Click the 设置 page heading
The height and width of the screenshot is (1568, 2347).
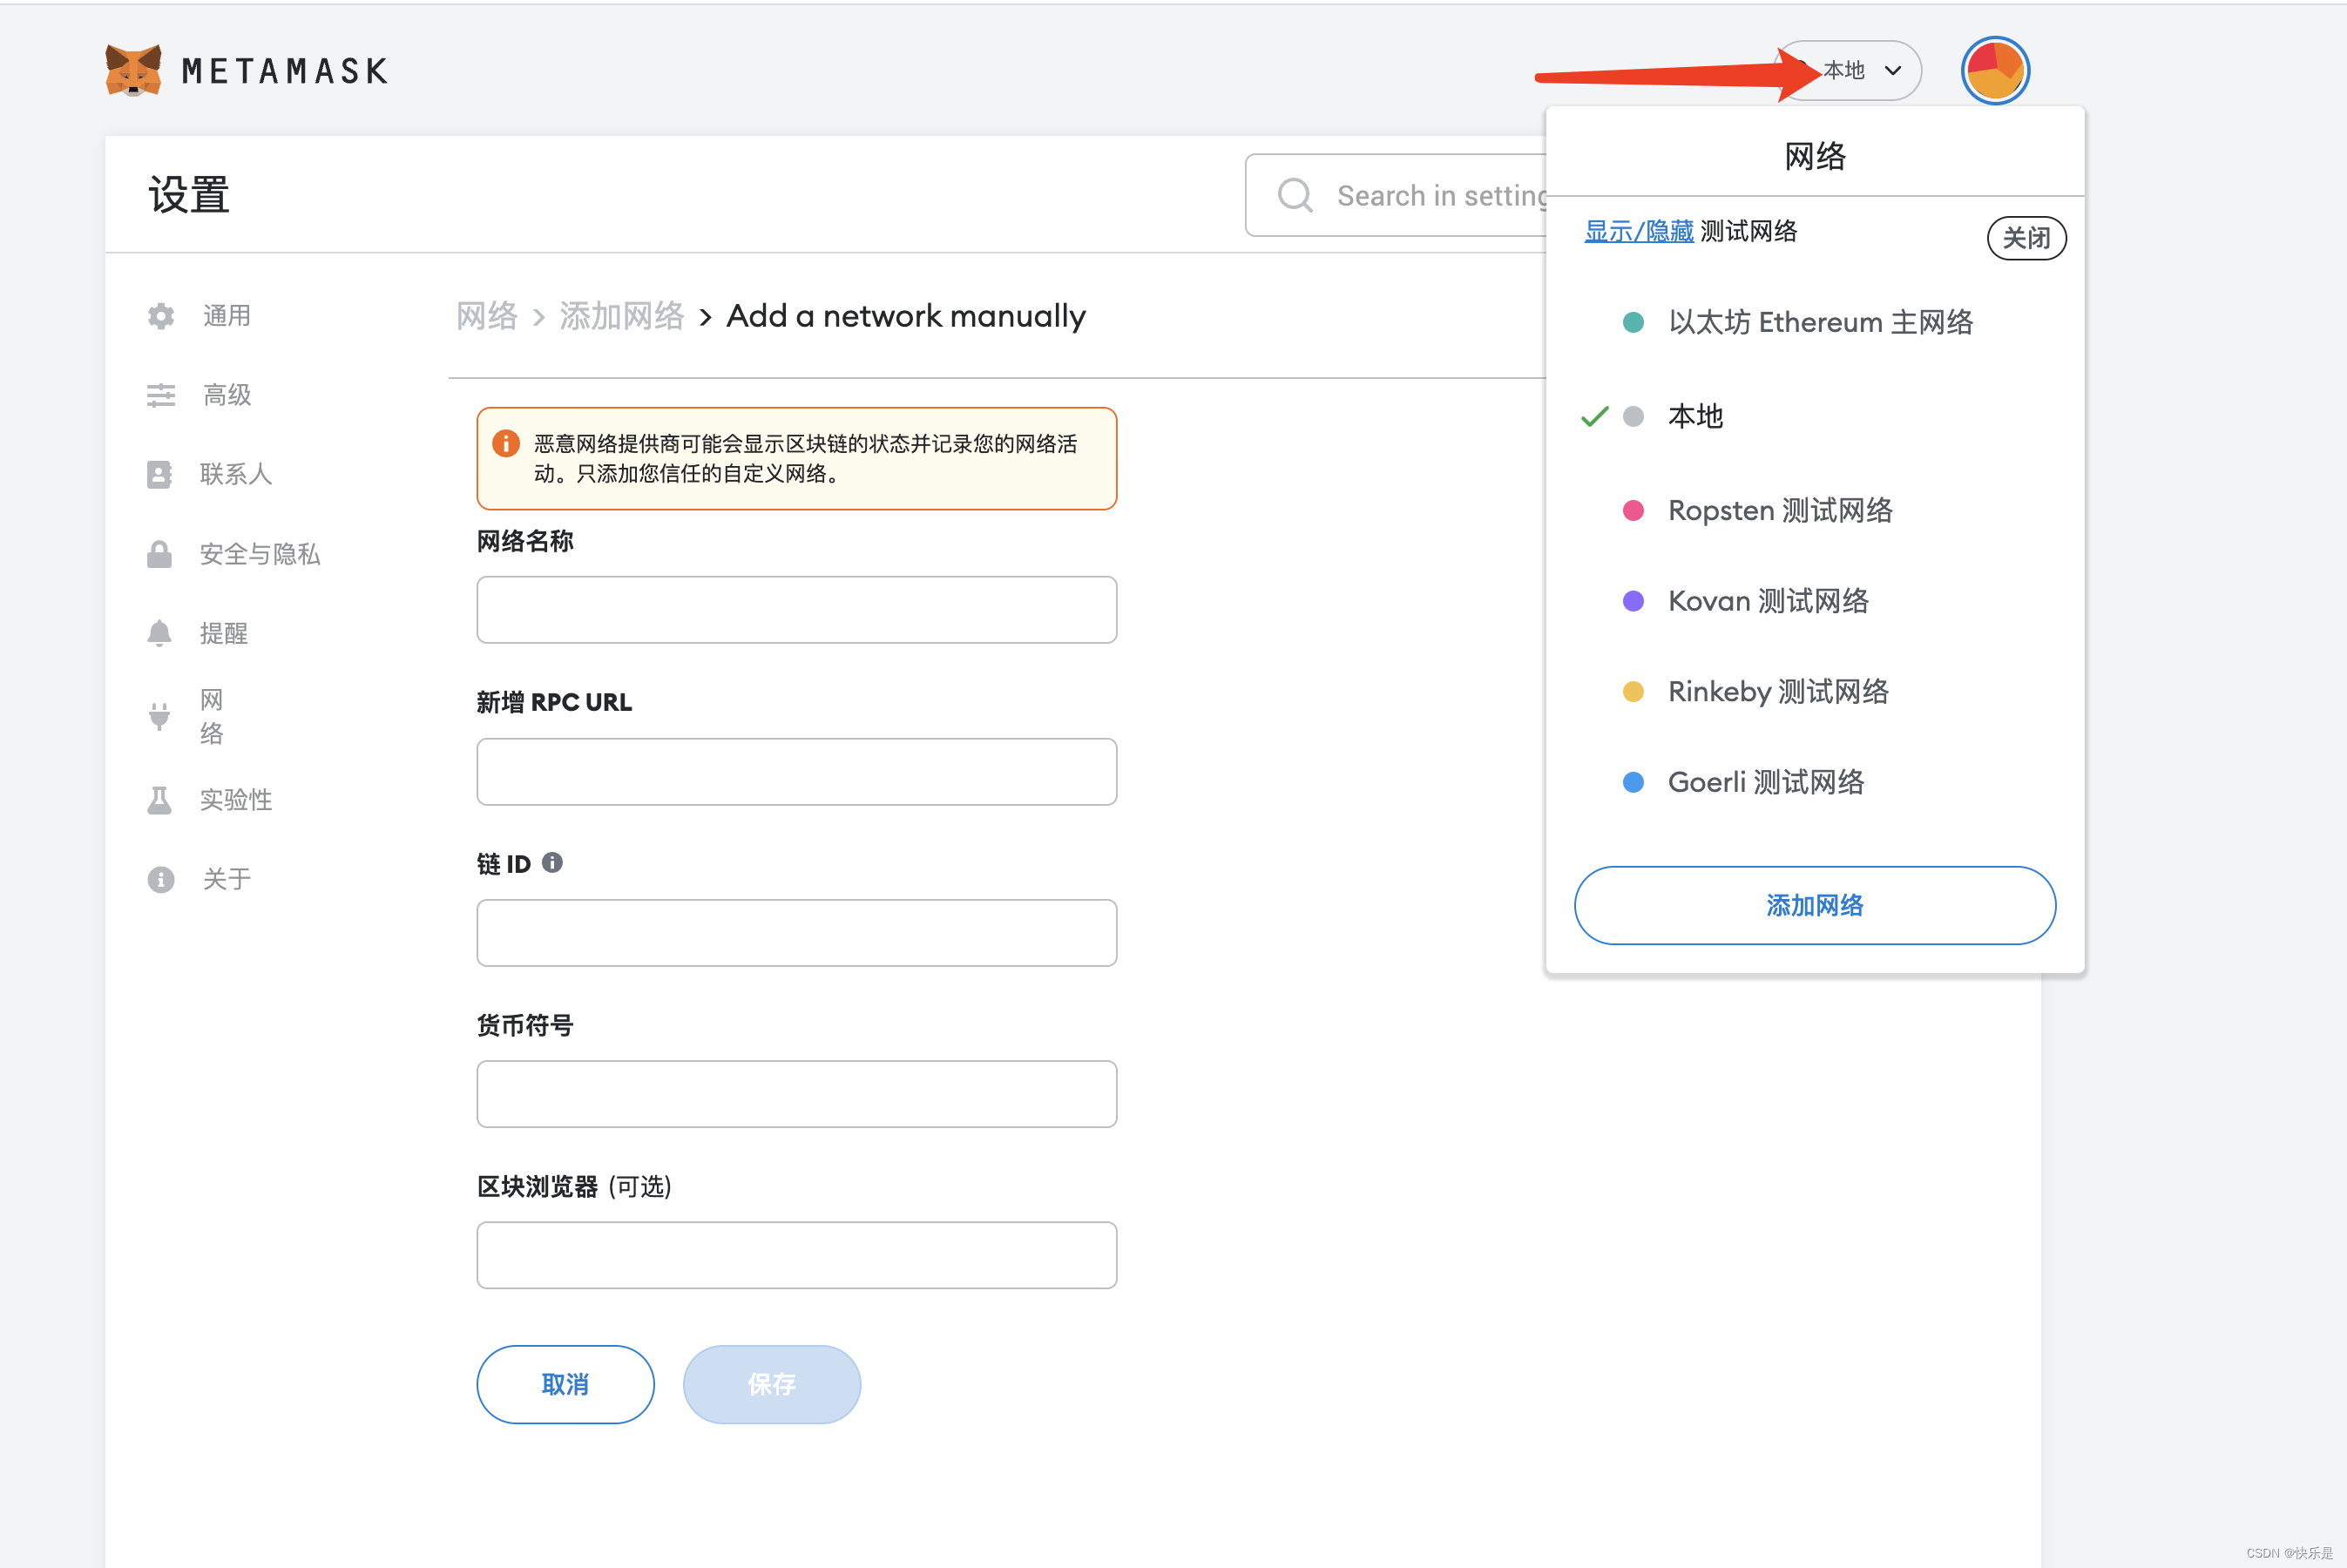pyautogui.click(x=189, y=194)
